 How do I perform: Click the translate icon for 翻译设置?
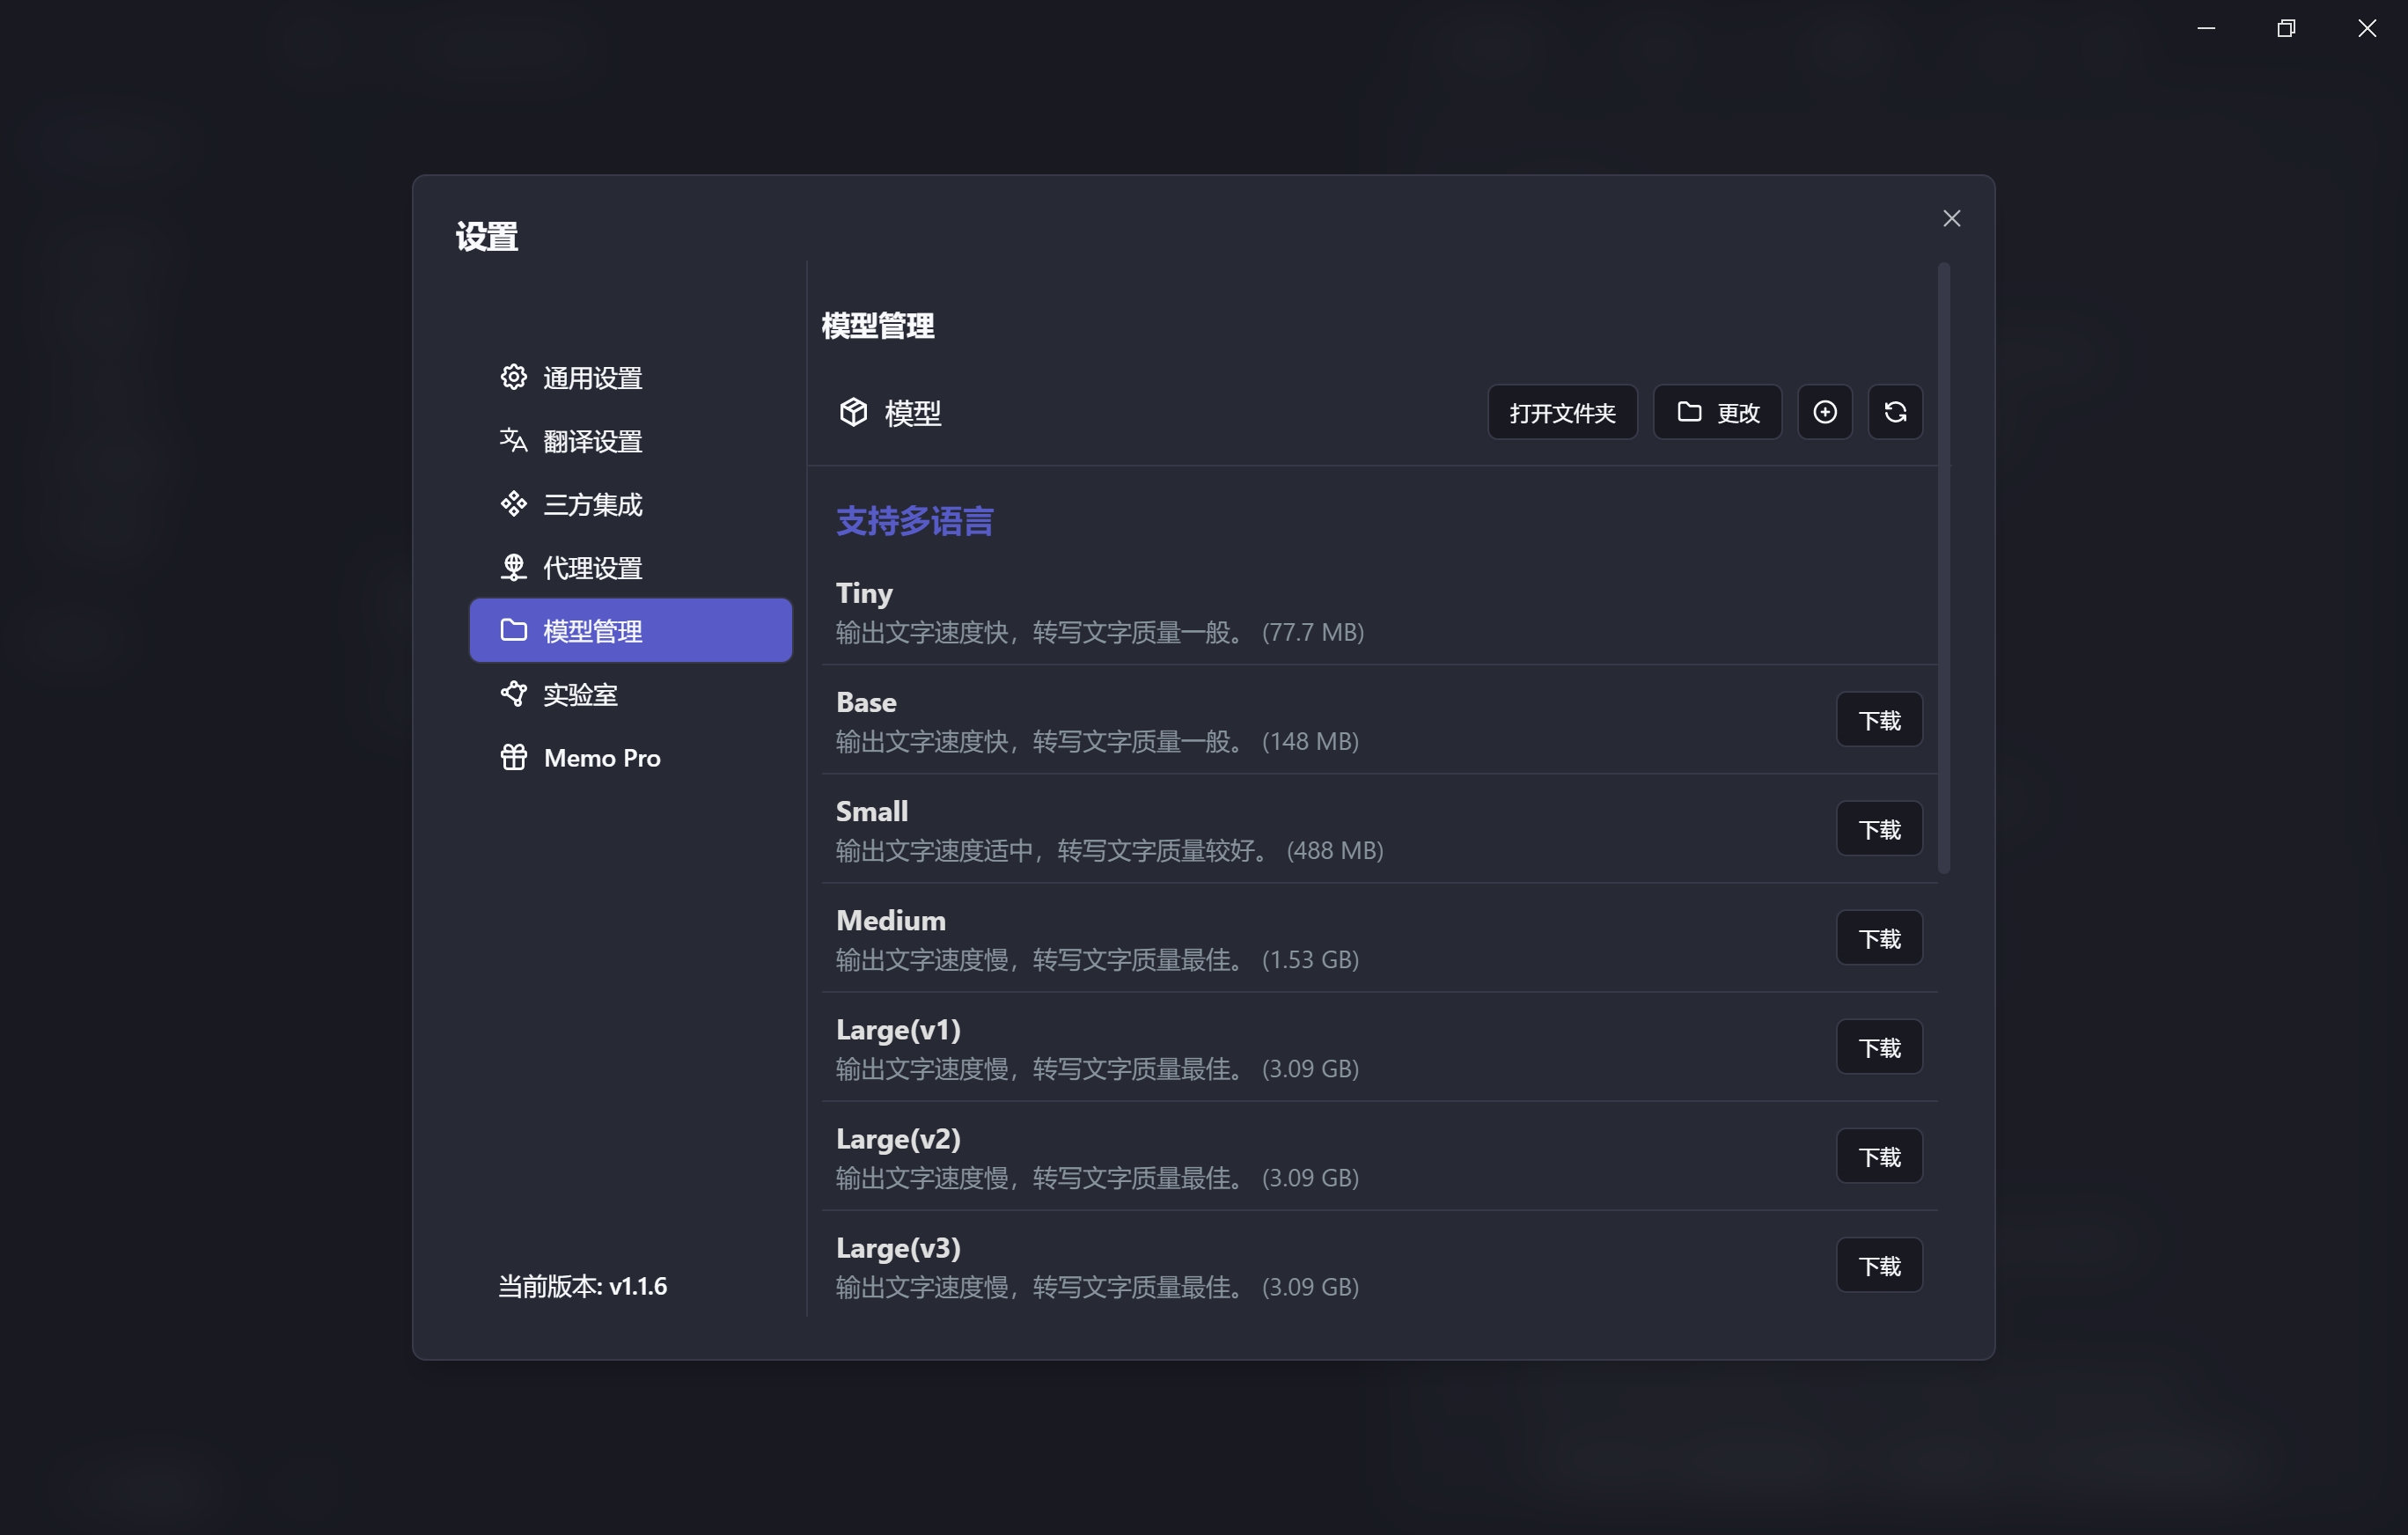513,440
